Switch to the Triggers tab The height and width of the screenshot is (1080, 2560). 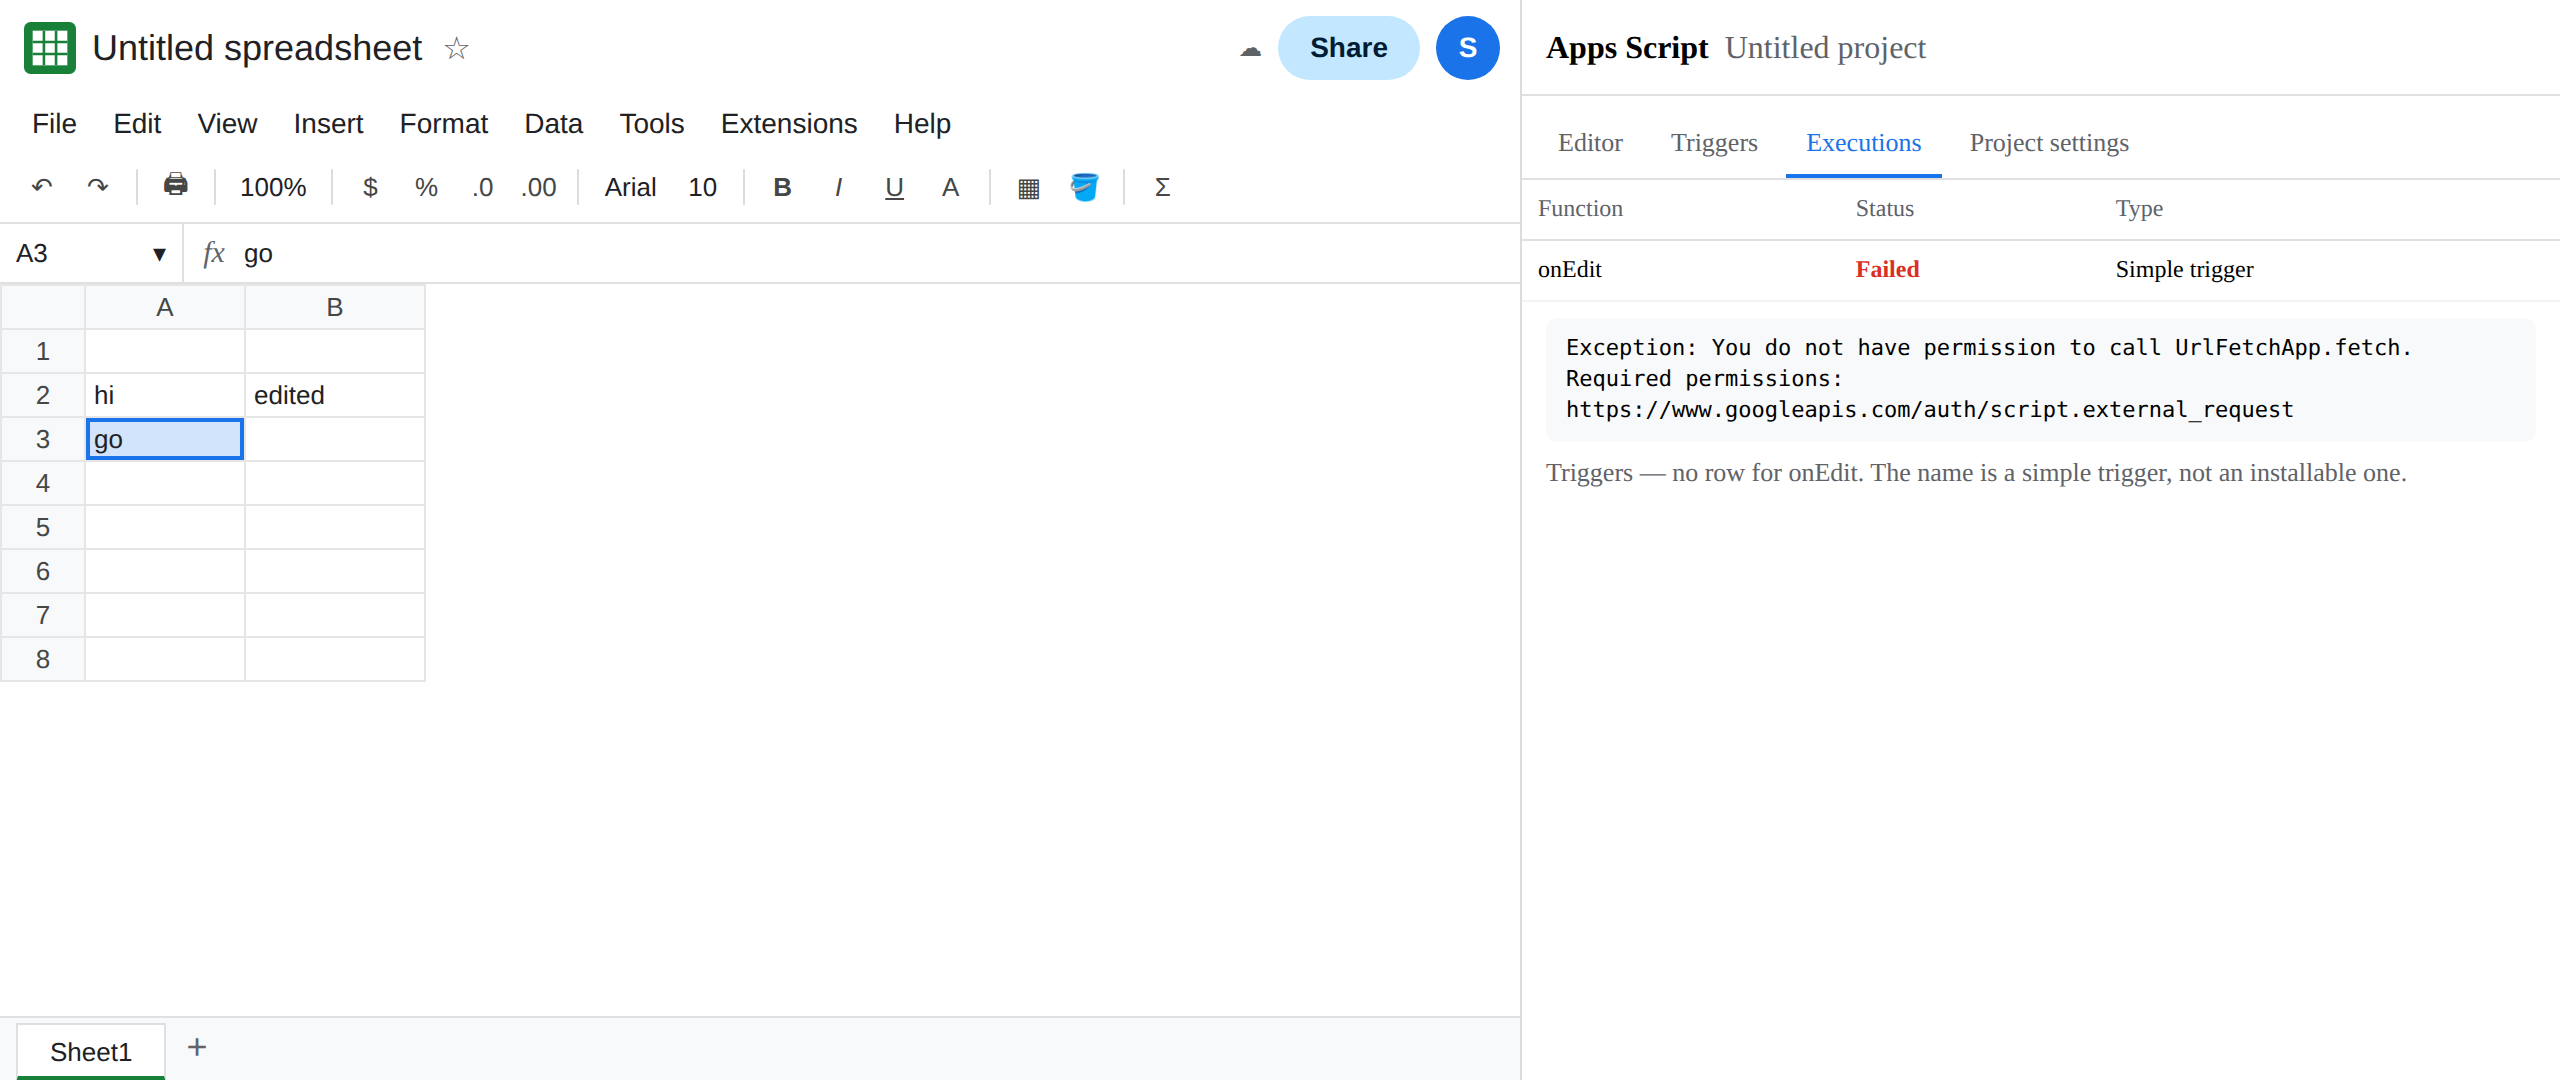tap(1714, 143)
